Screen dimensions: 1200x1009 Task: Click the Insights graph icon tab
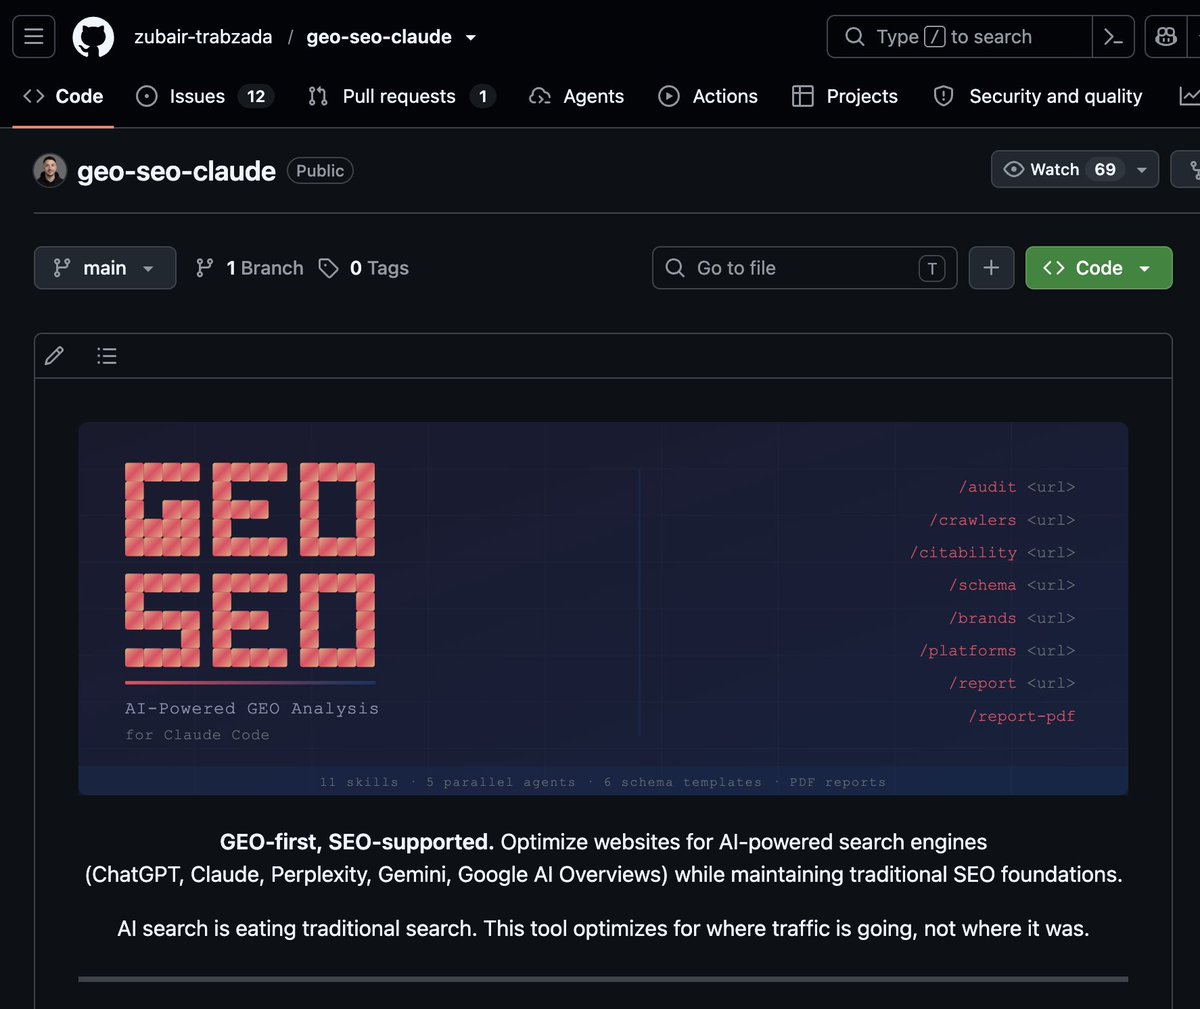[x=1189, y=96]
